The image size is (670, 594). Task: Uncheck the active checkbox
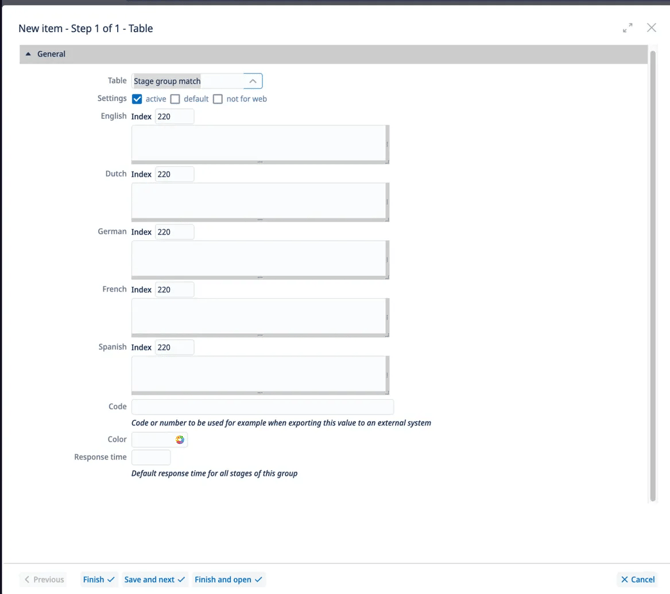pos(137,99)
